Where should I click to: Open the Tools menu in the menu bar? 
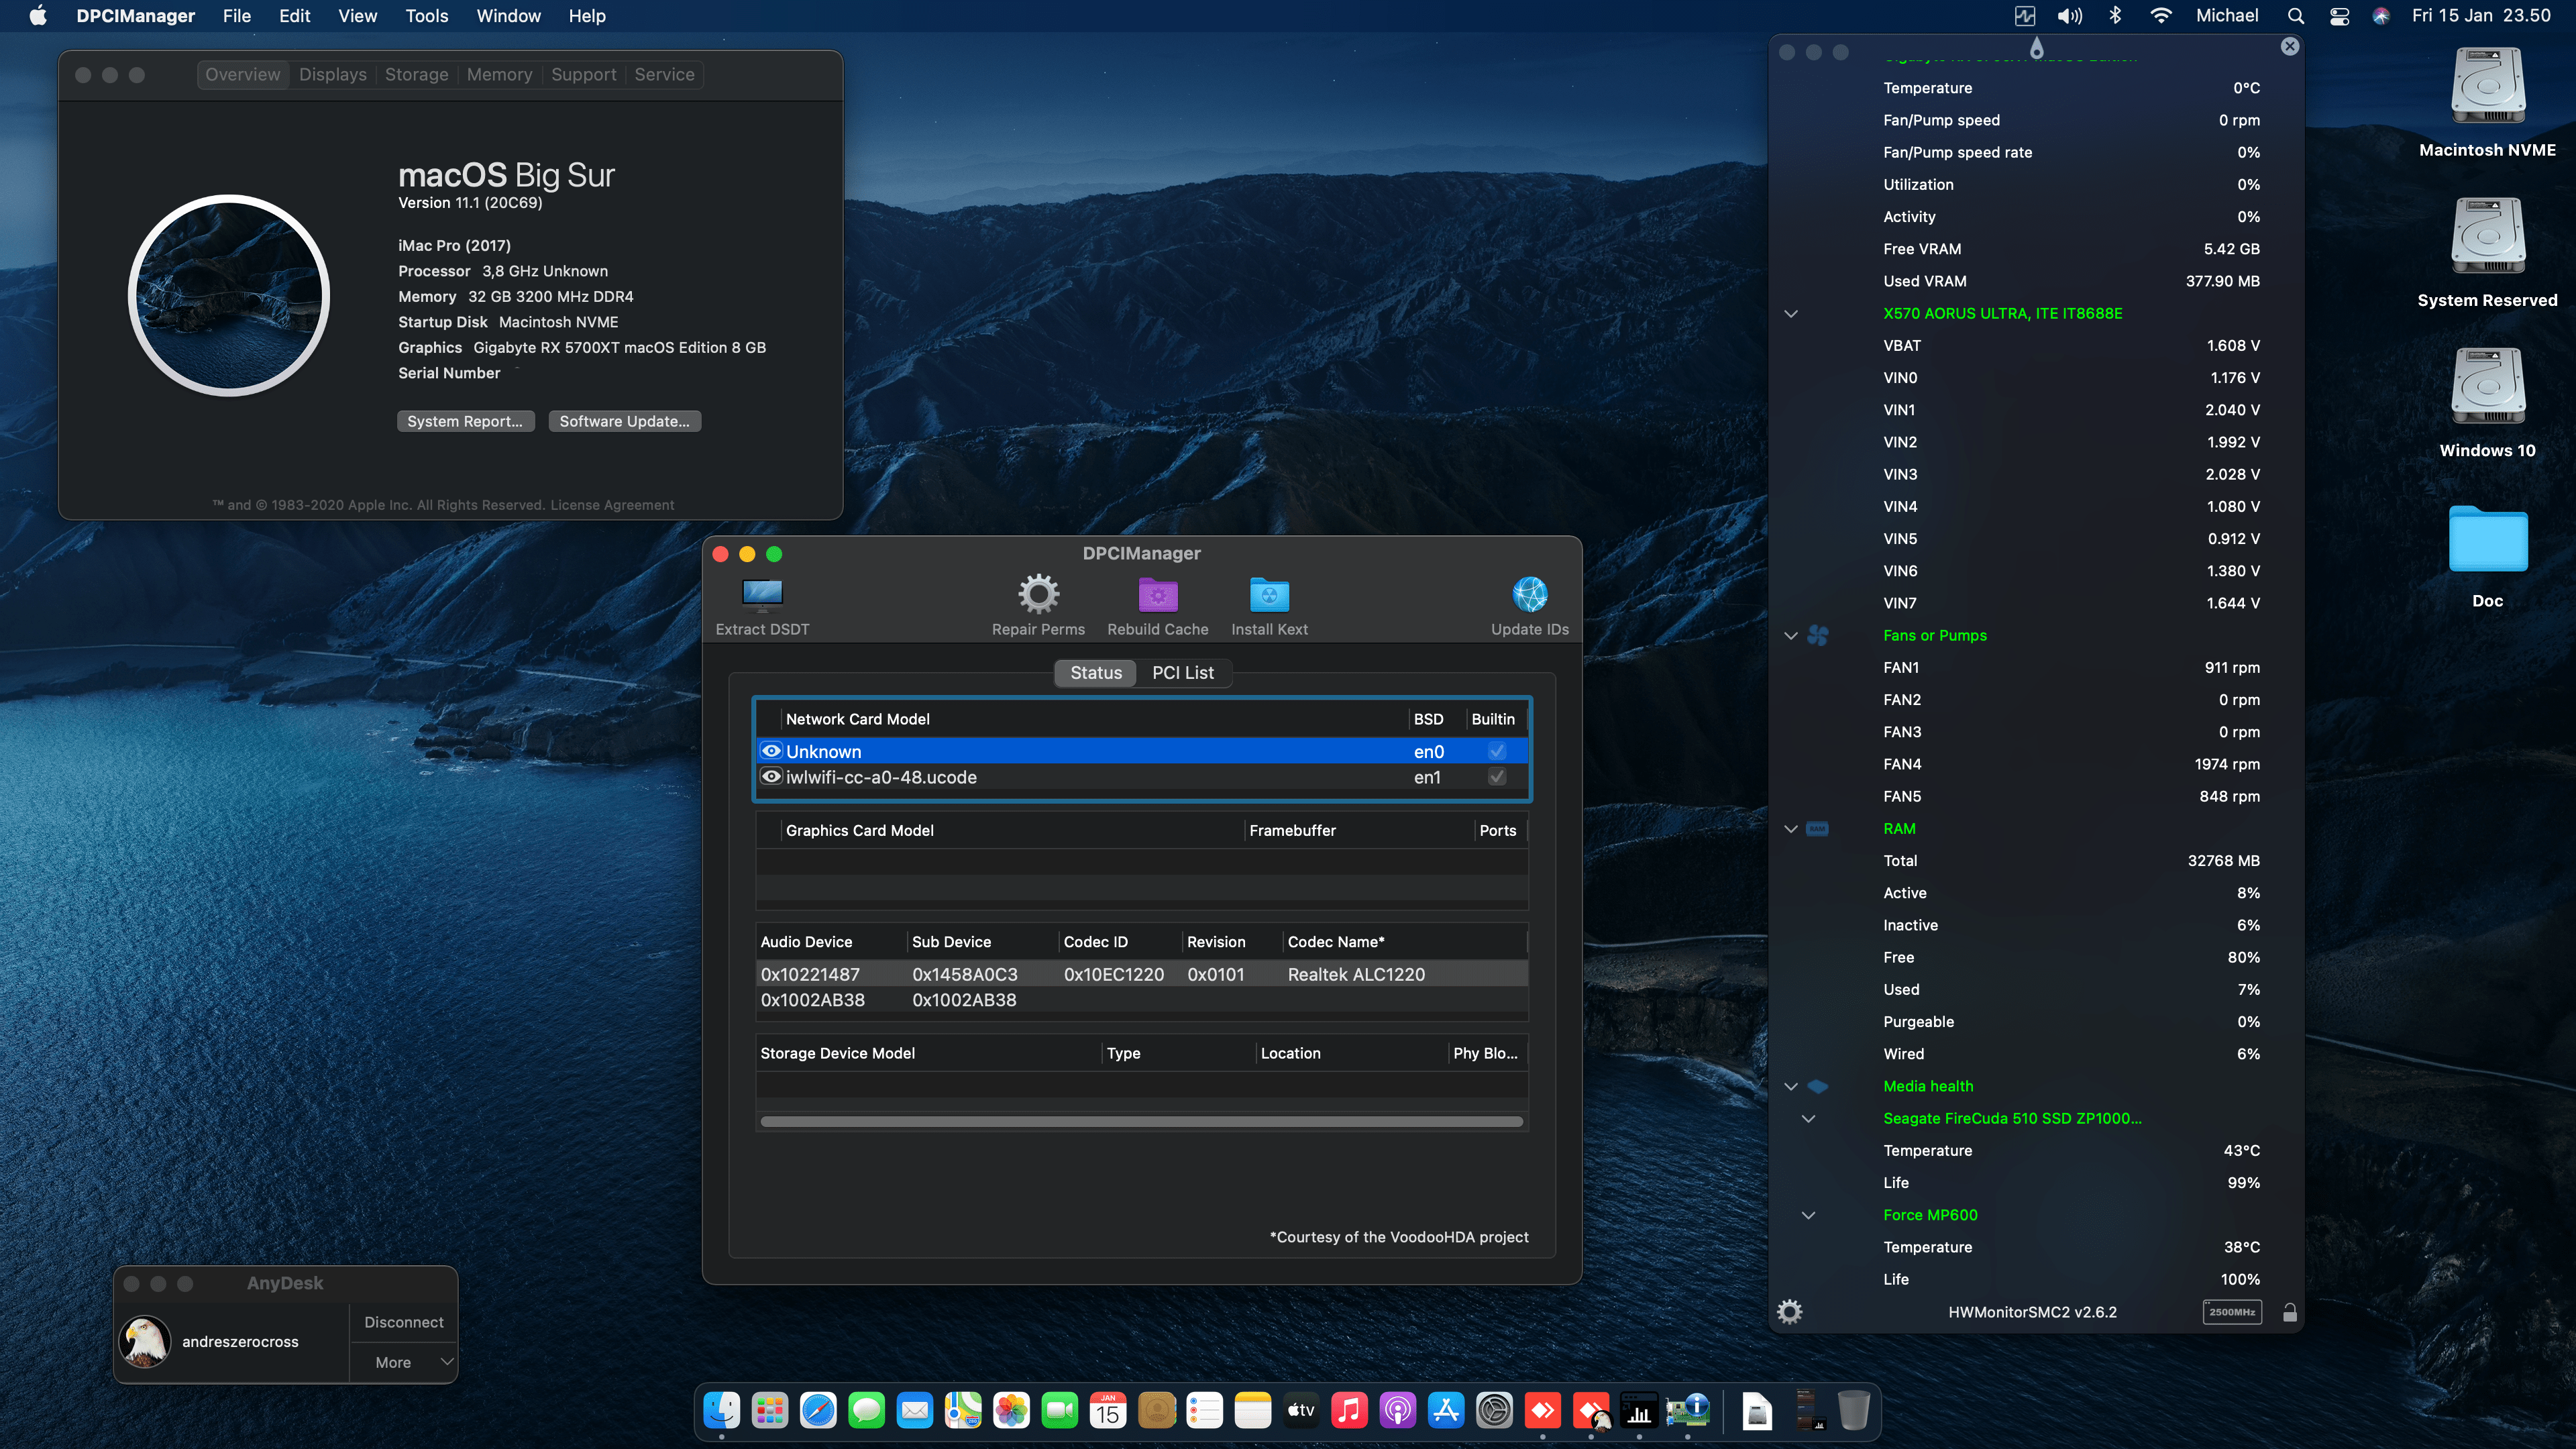(426, 15)
